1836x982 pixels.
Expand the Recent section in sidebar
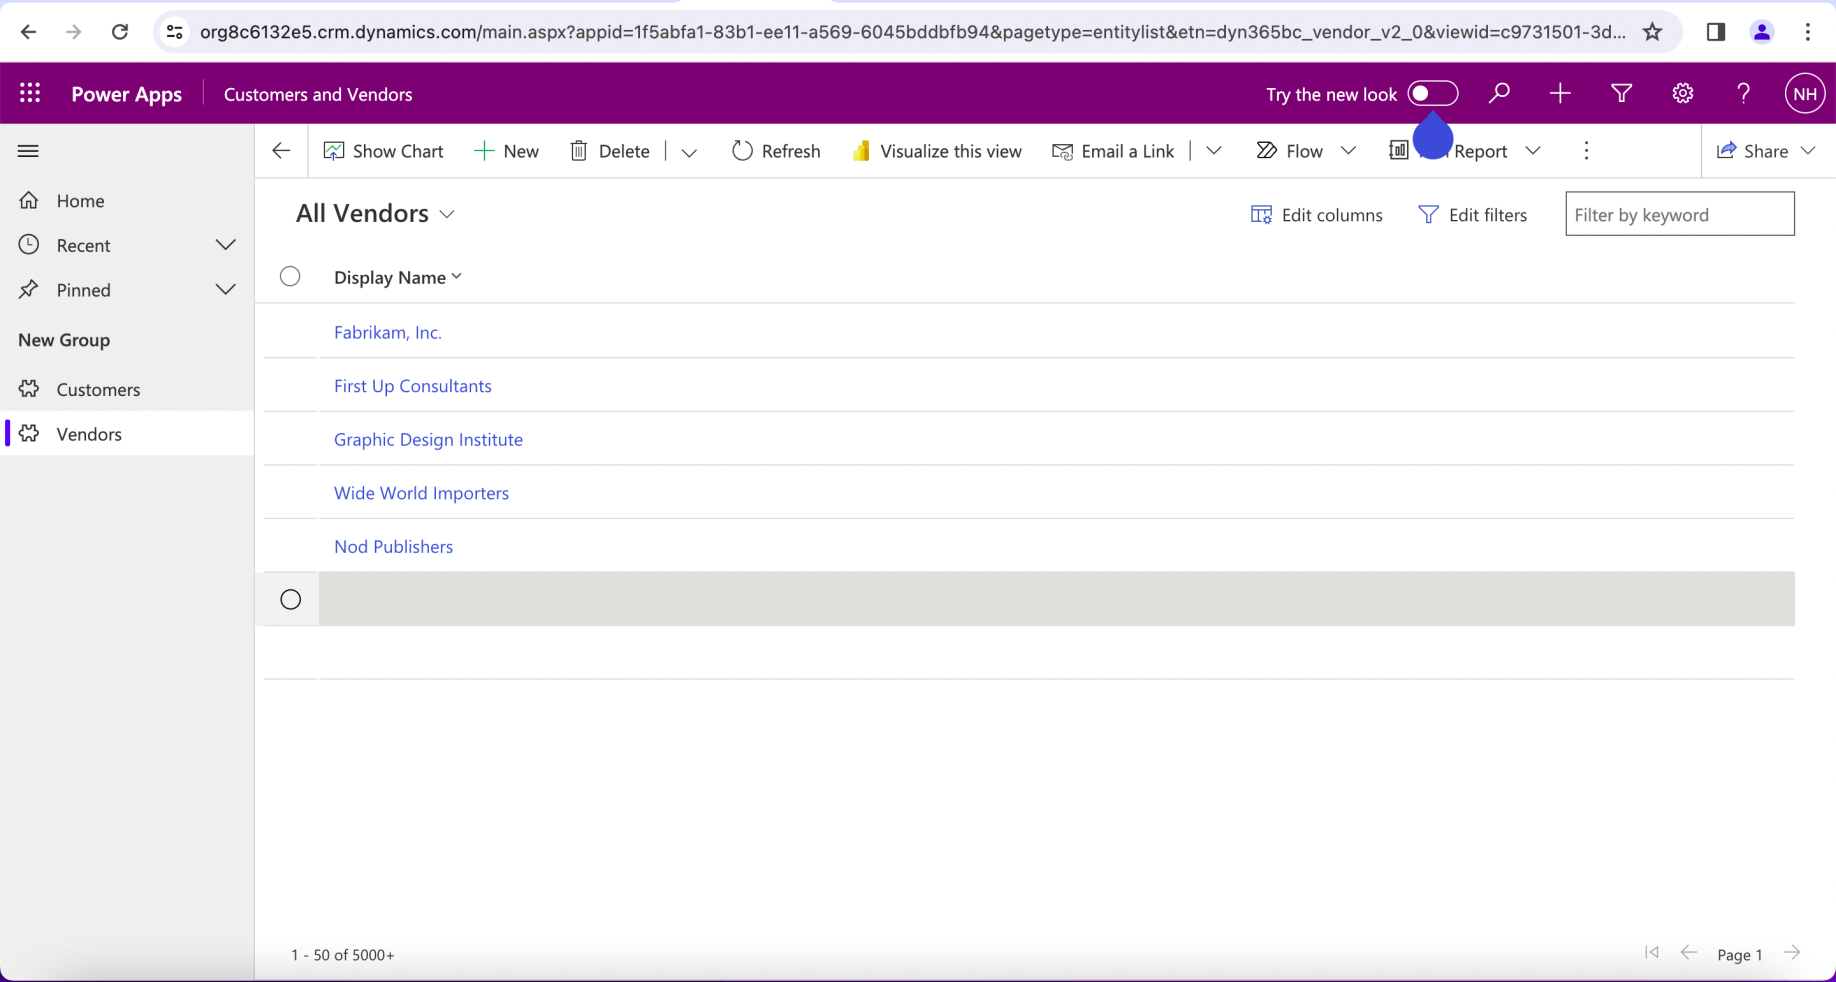(x=225, y=245)
